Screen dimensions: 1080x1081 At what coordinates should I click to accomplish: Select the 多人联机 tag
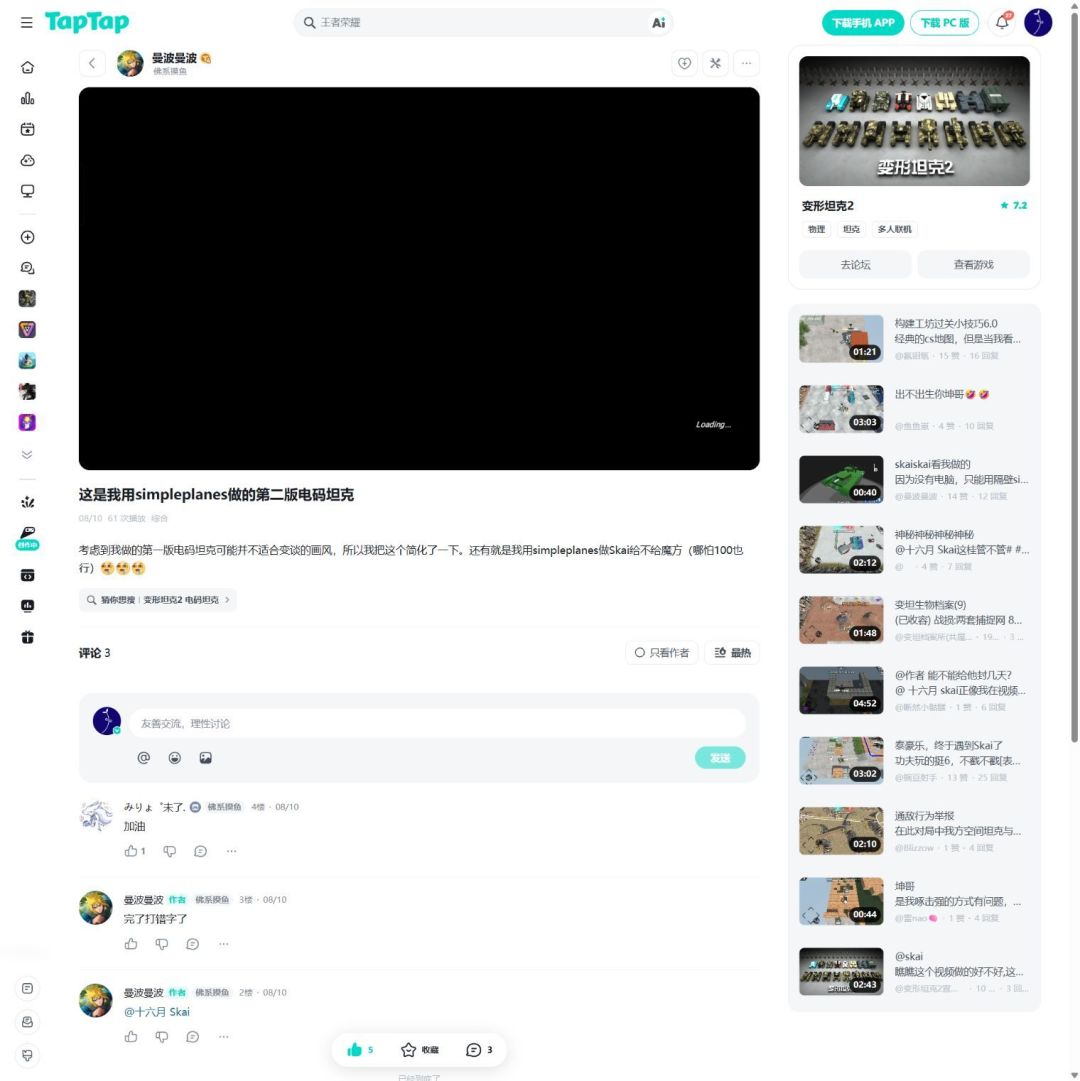pos(895,230)
